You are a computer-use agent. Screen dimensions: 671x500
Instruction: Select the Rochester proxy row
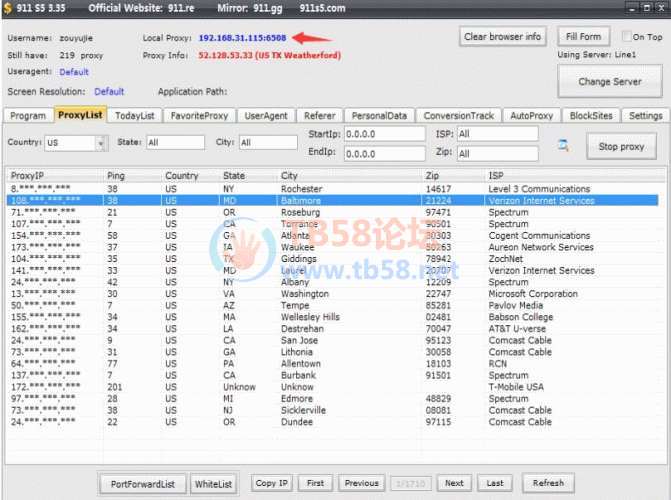(x=333, y=189)
